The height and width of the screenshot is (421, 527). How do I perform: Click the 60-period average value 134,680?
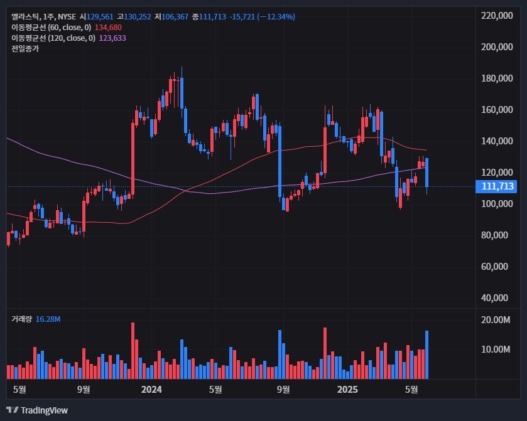pos(108,27)
